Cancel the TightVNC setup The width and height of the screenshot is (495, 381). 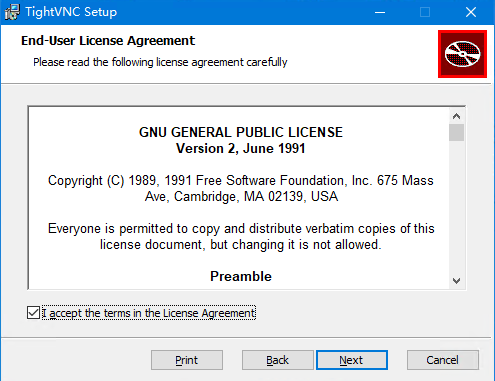click(443, 360)
